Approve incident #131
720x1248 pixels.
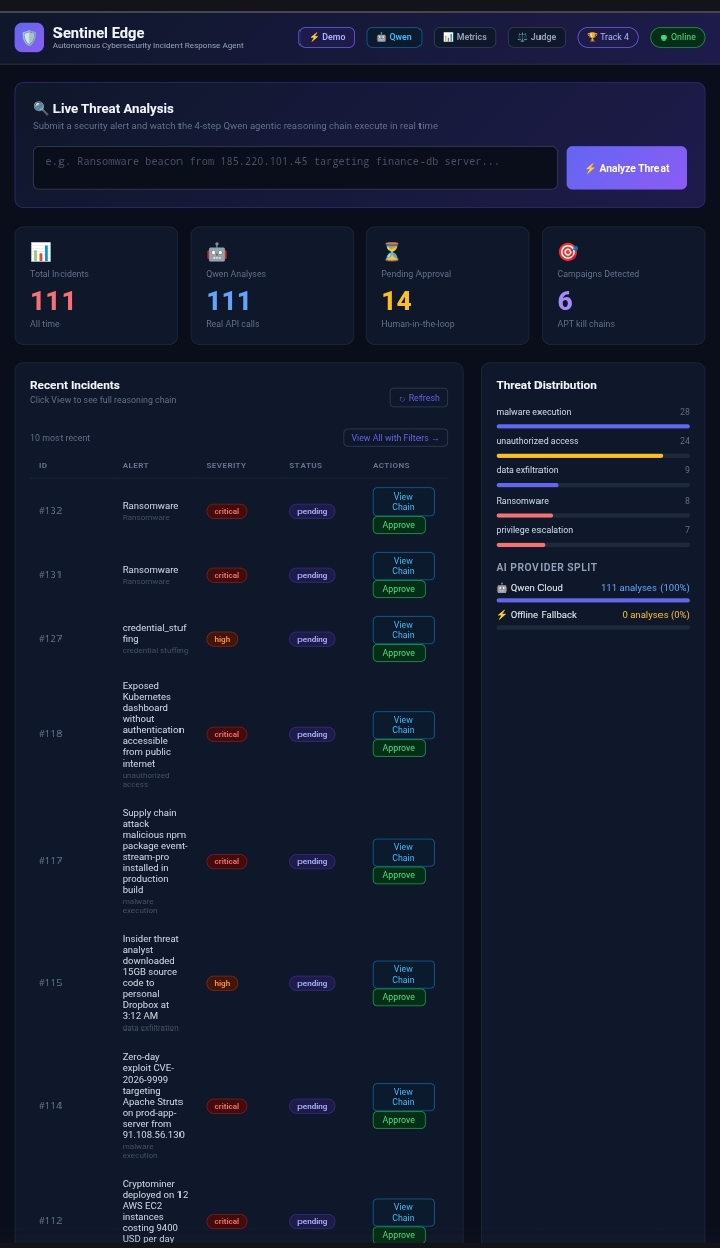[x=399, y=589]
